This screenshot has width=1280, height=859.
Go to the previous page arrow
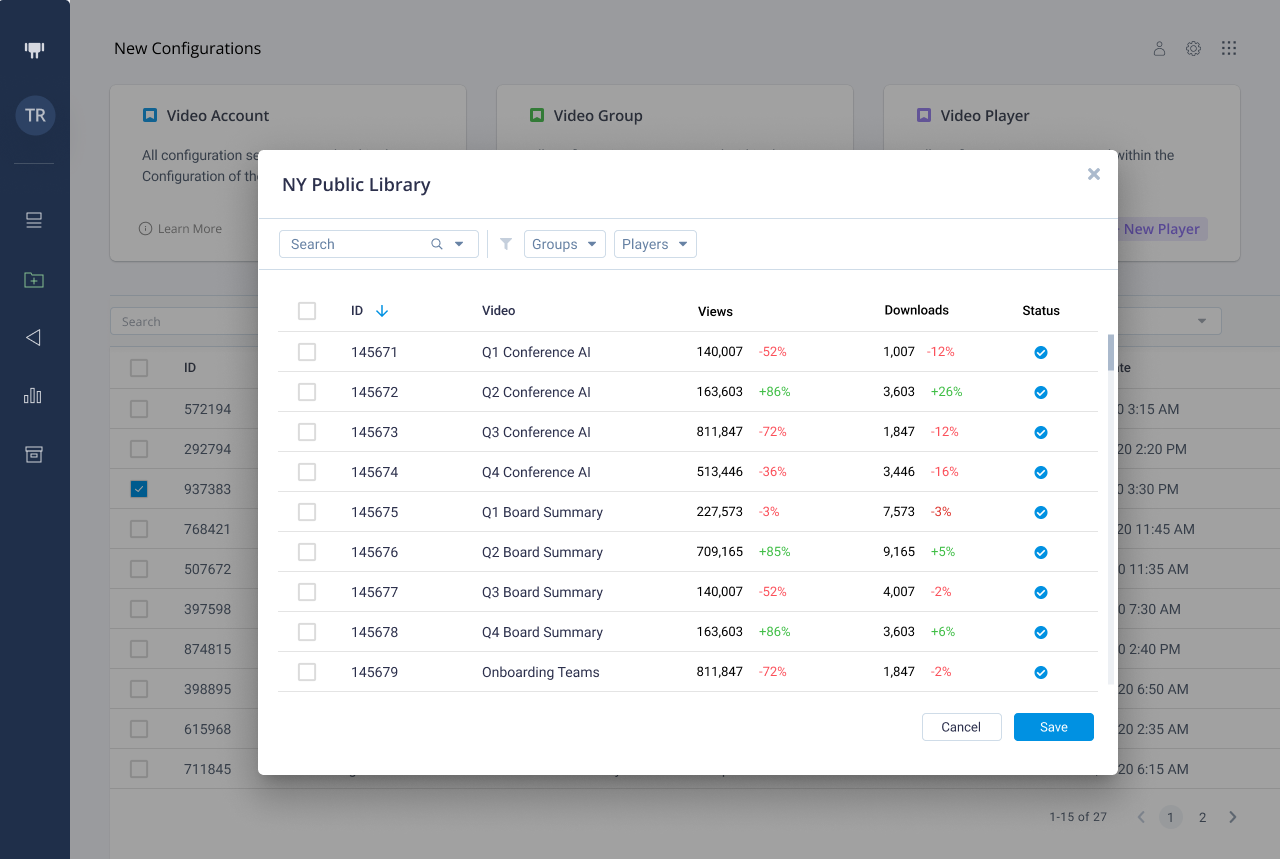tap(1141, 817)
